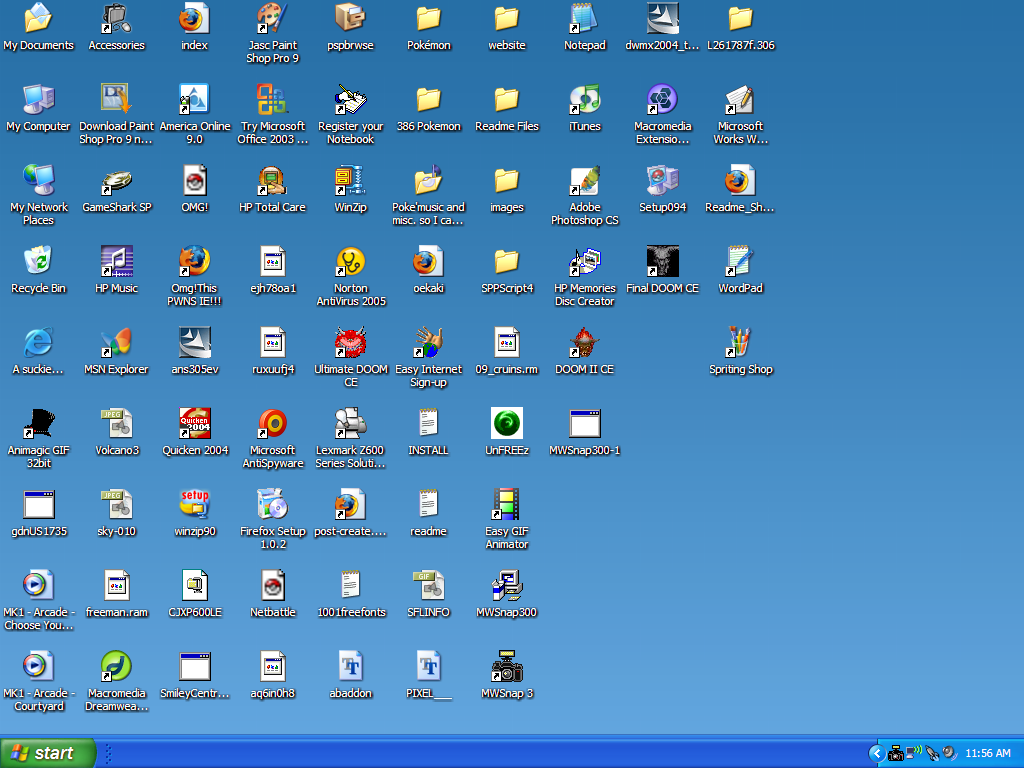Viewport: 1024px width, 768px height.
Task: Select the Macromedia Extension Manager icon
Action: pos(662,99)
